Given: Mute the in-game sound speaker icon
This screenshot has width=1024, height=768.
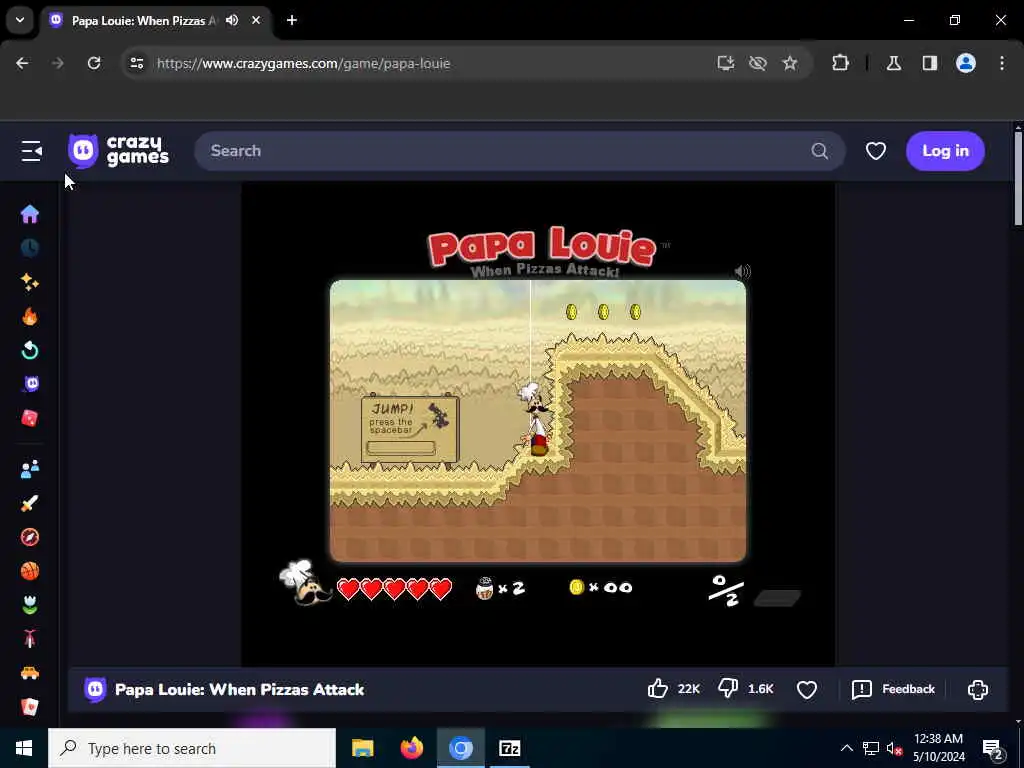Looking at the screenshot, I should (743, 271).
